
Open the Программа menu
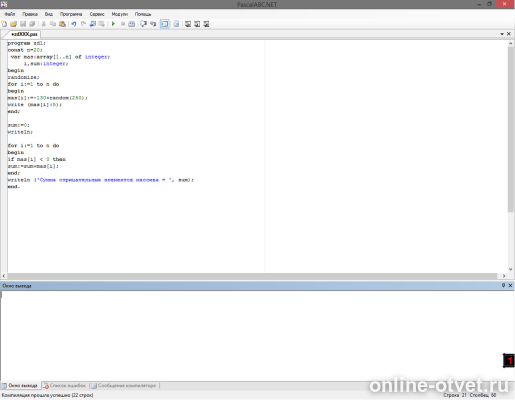(x=71, y=14)
